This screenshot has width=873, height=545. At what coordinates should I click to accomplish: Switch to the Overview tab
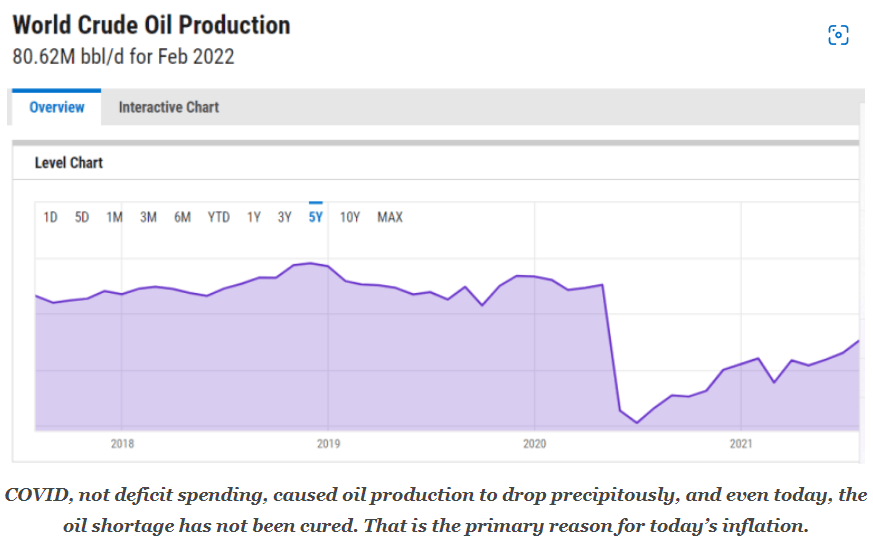coord(57,107)
